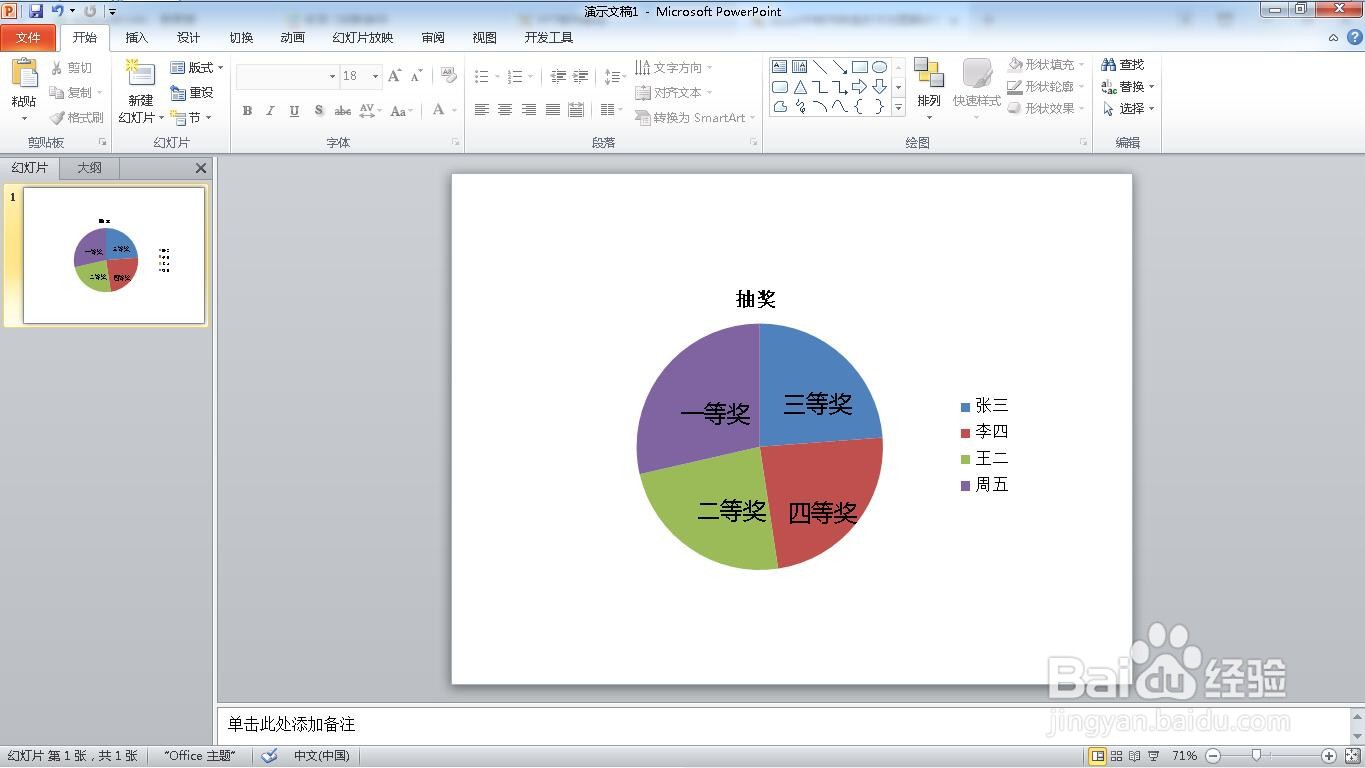
Task: Click the Find (查找) binoculars button
Action: [x=1123, y=64]
